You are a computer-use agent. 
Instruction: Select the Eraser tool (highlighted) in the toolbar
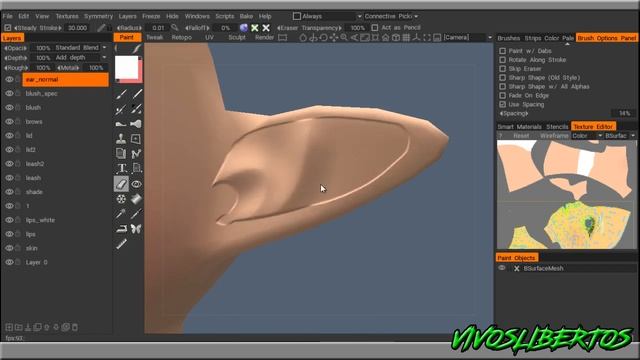(121, 184)
